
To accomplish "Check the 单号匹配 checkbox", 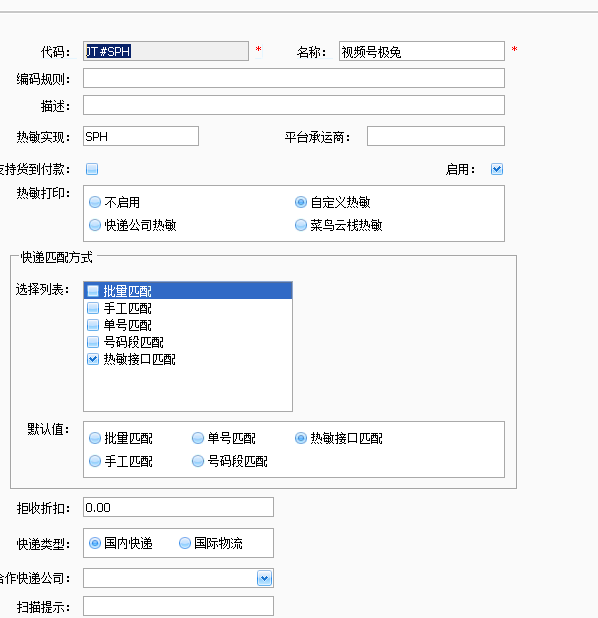I will 93,325.
